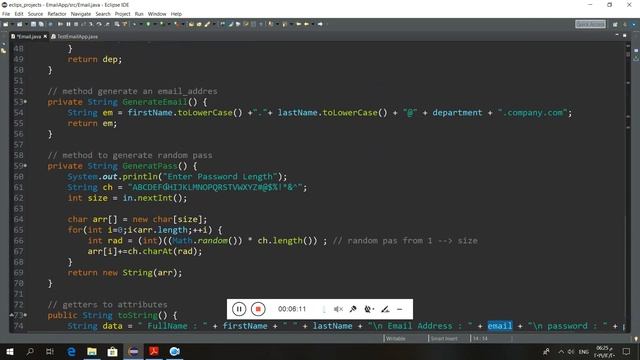Open Adobe Acrobat from the taskbar
The image size is (640, 360).
pyautogui.click(x=154, y=351)
